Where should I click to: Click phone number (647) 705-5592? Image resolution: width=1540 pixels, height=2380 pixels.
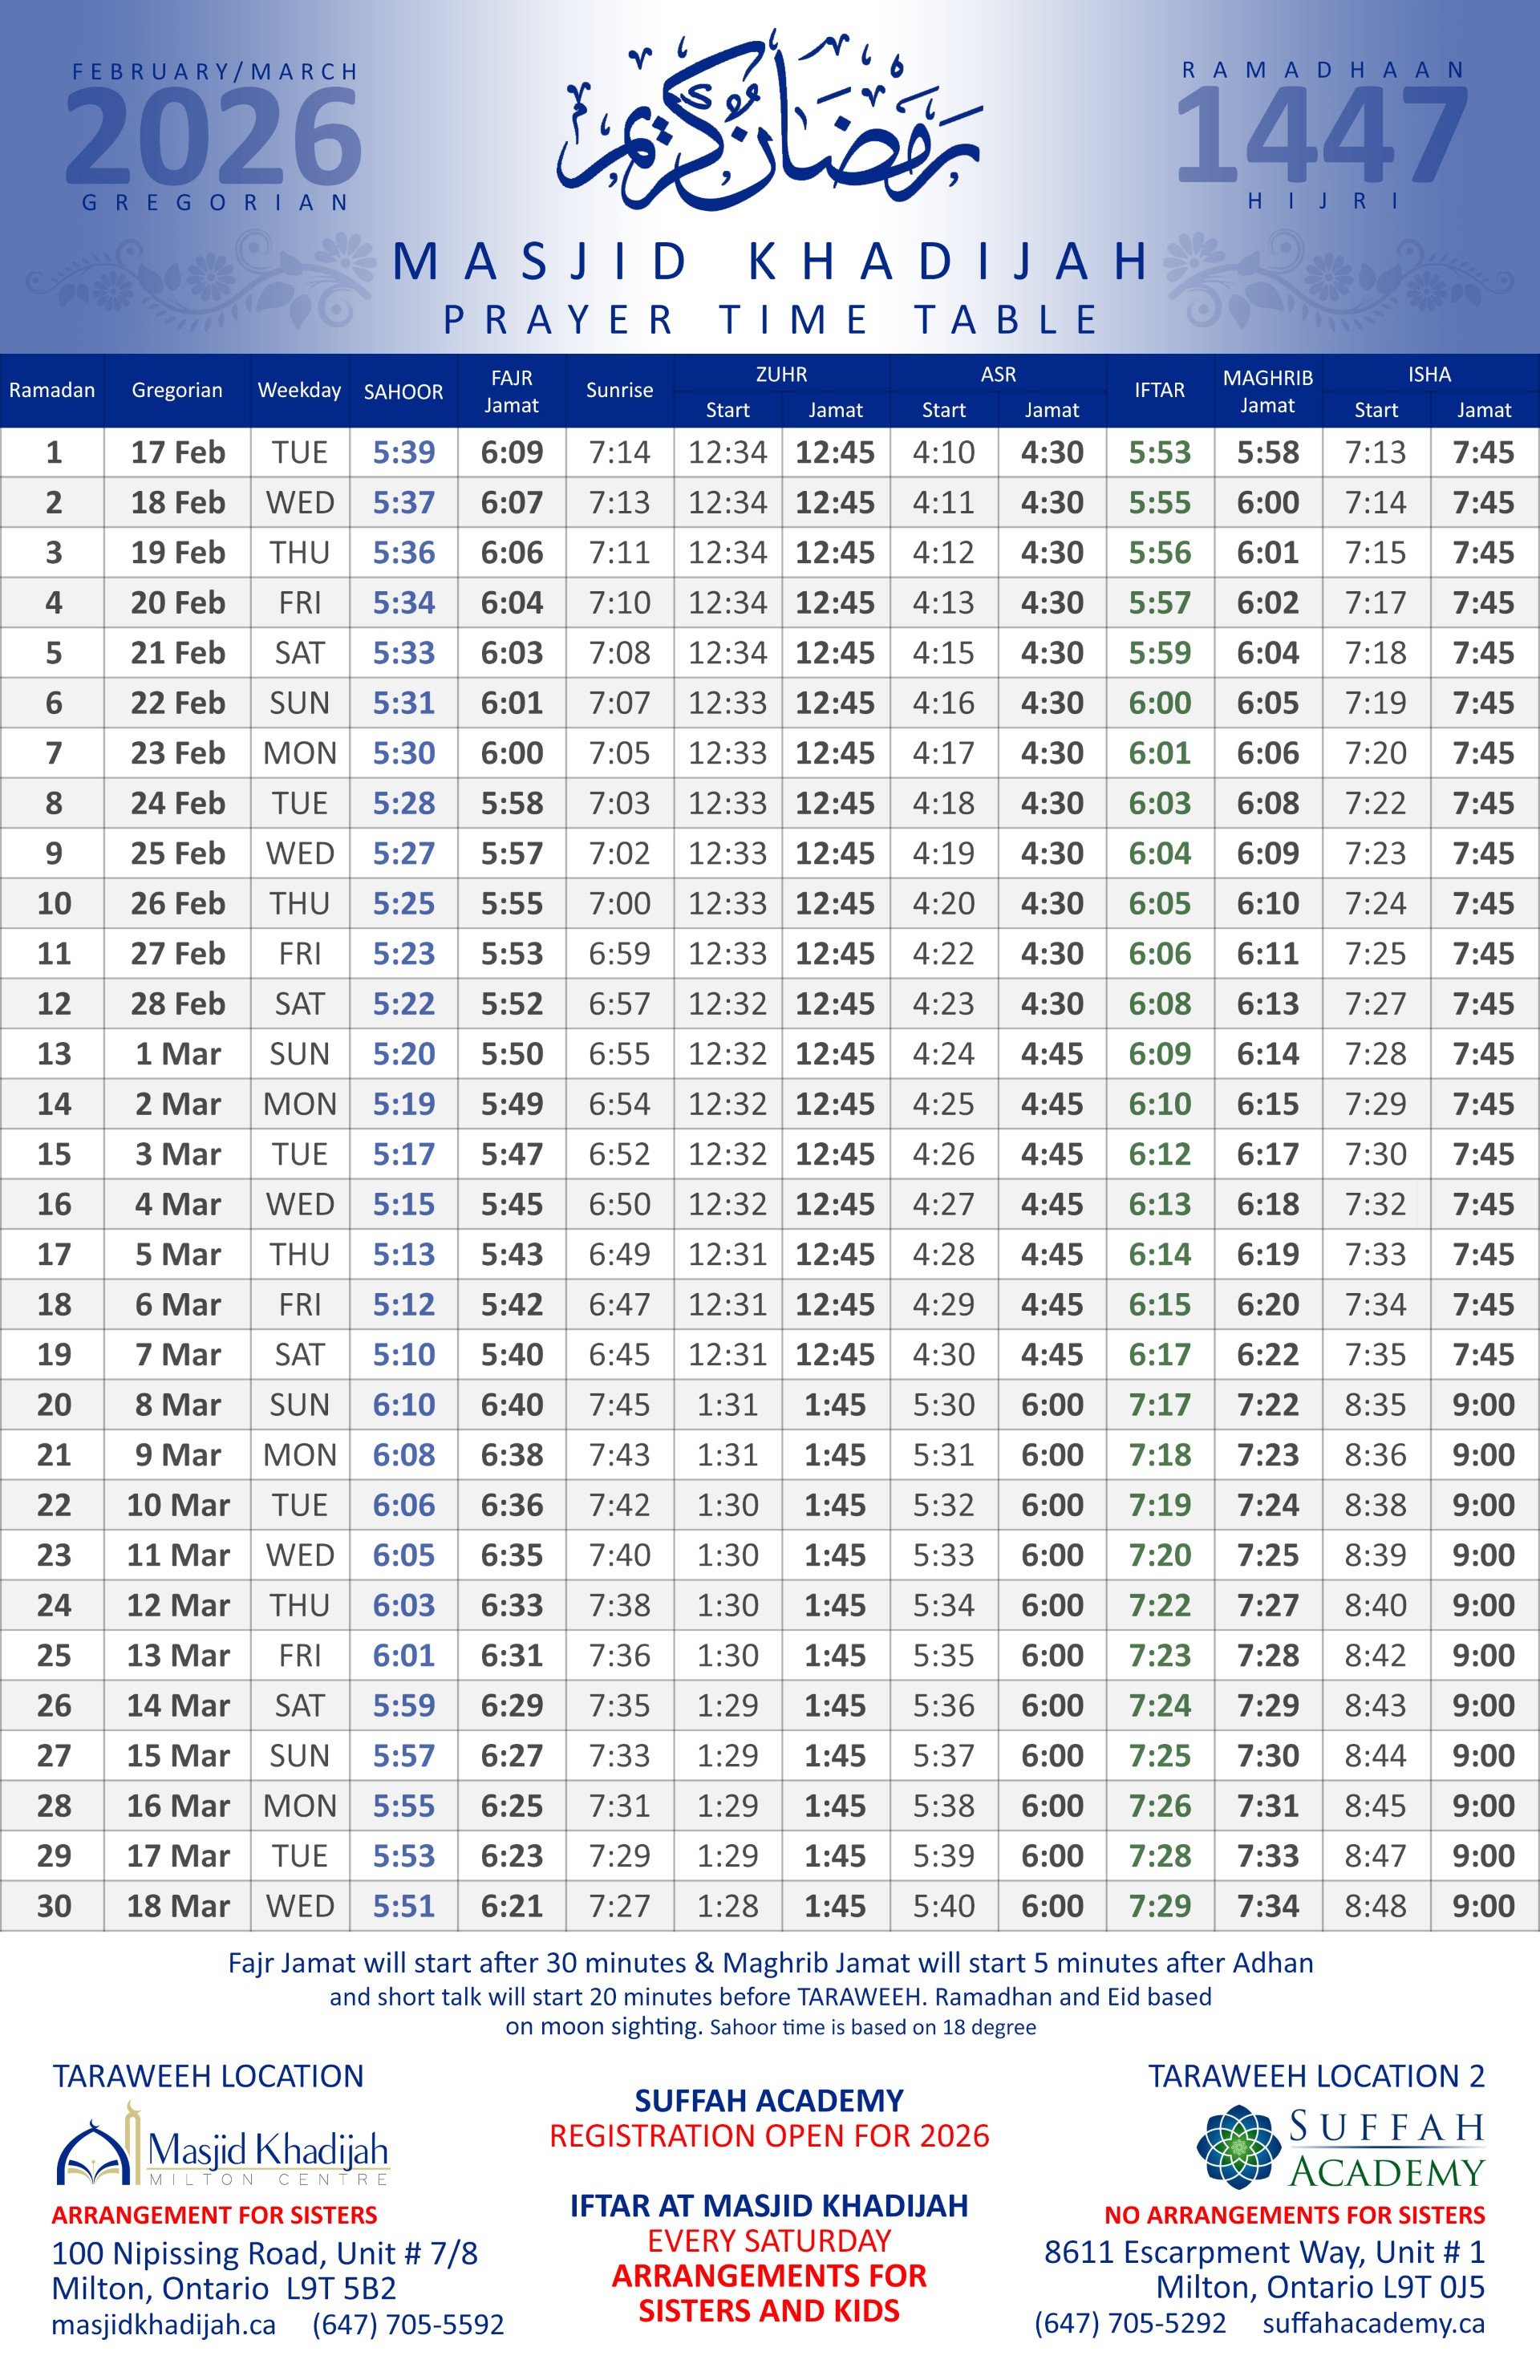408,2325
